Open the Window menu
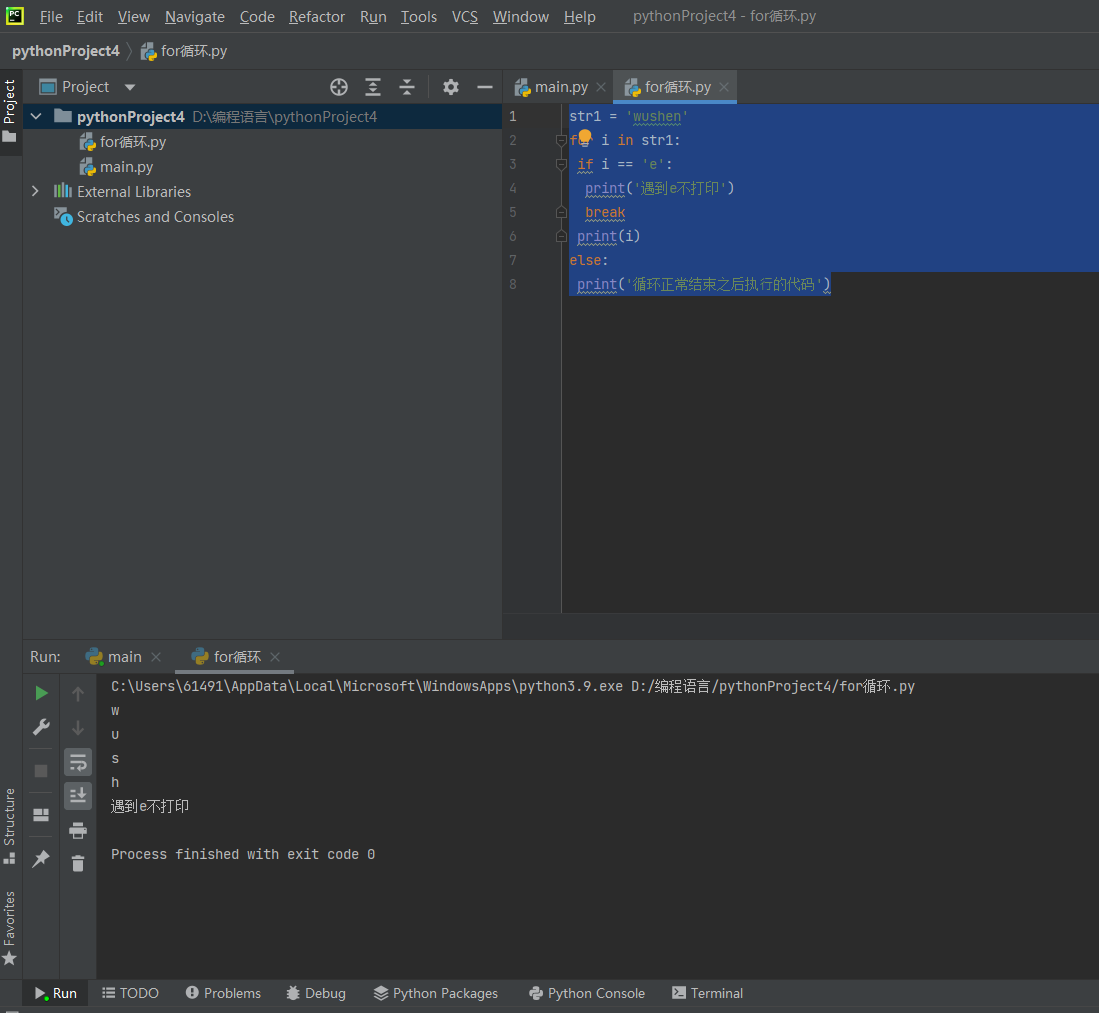The image size is (1099, 1013). [521, 17]
